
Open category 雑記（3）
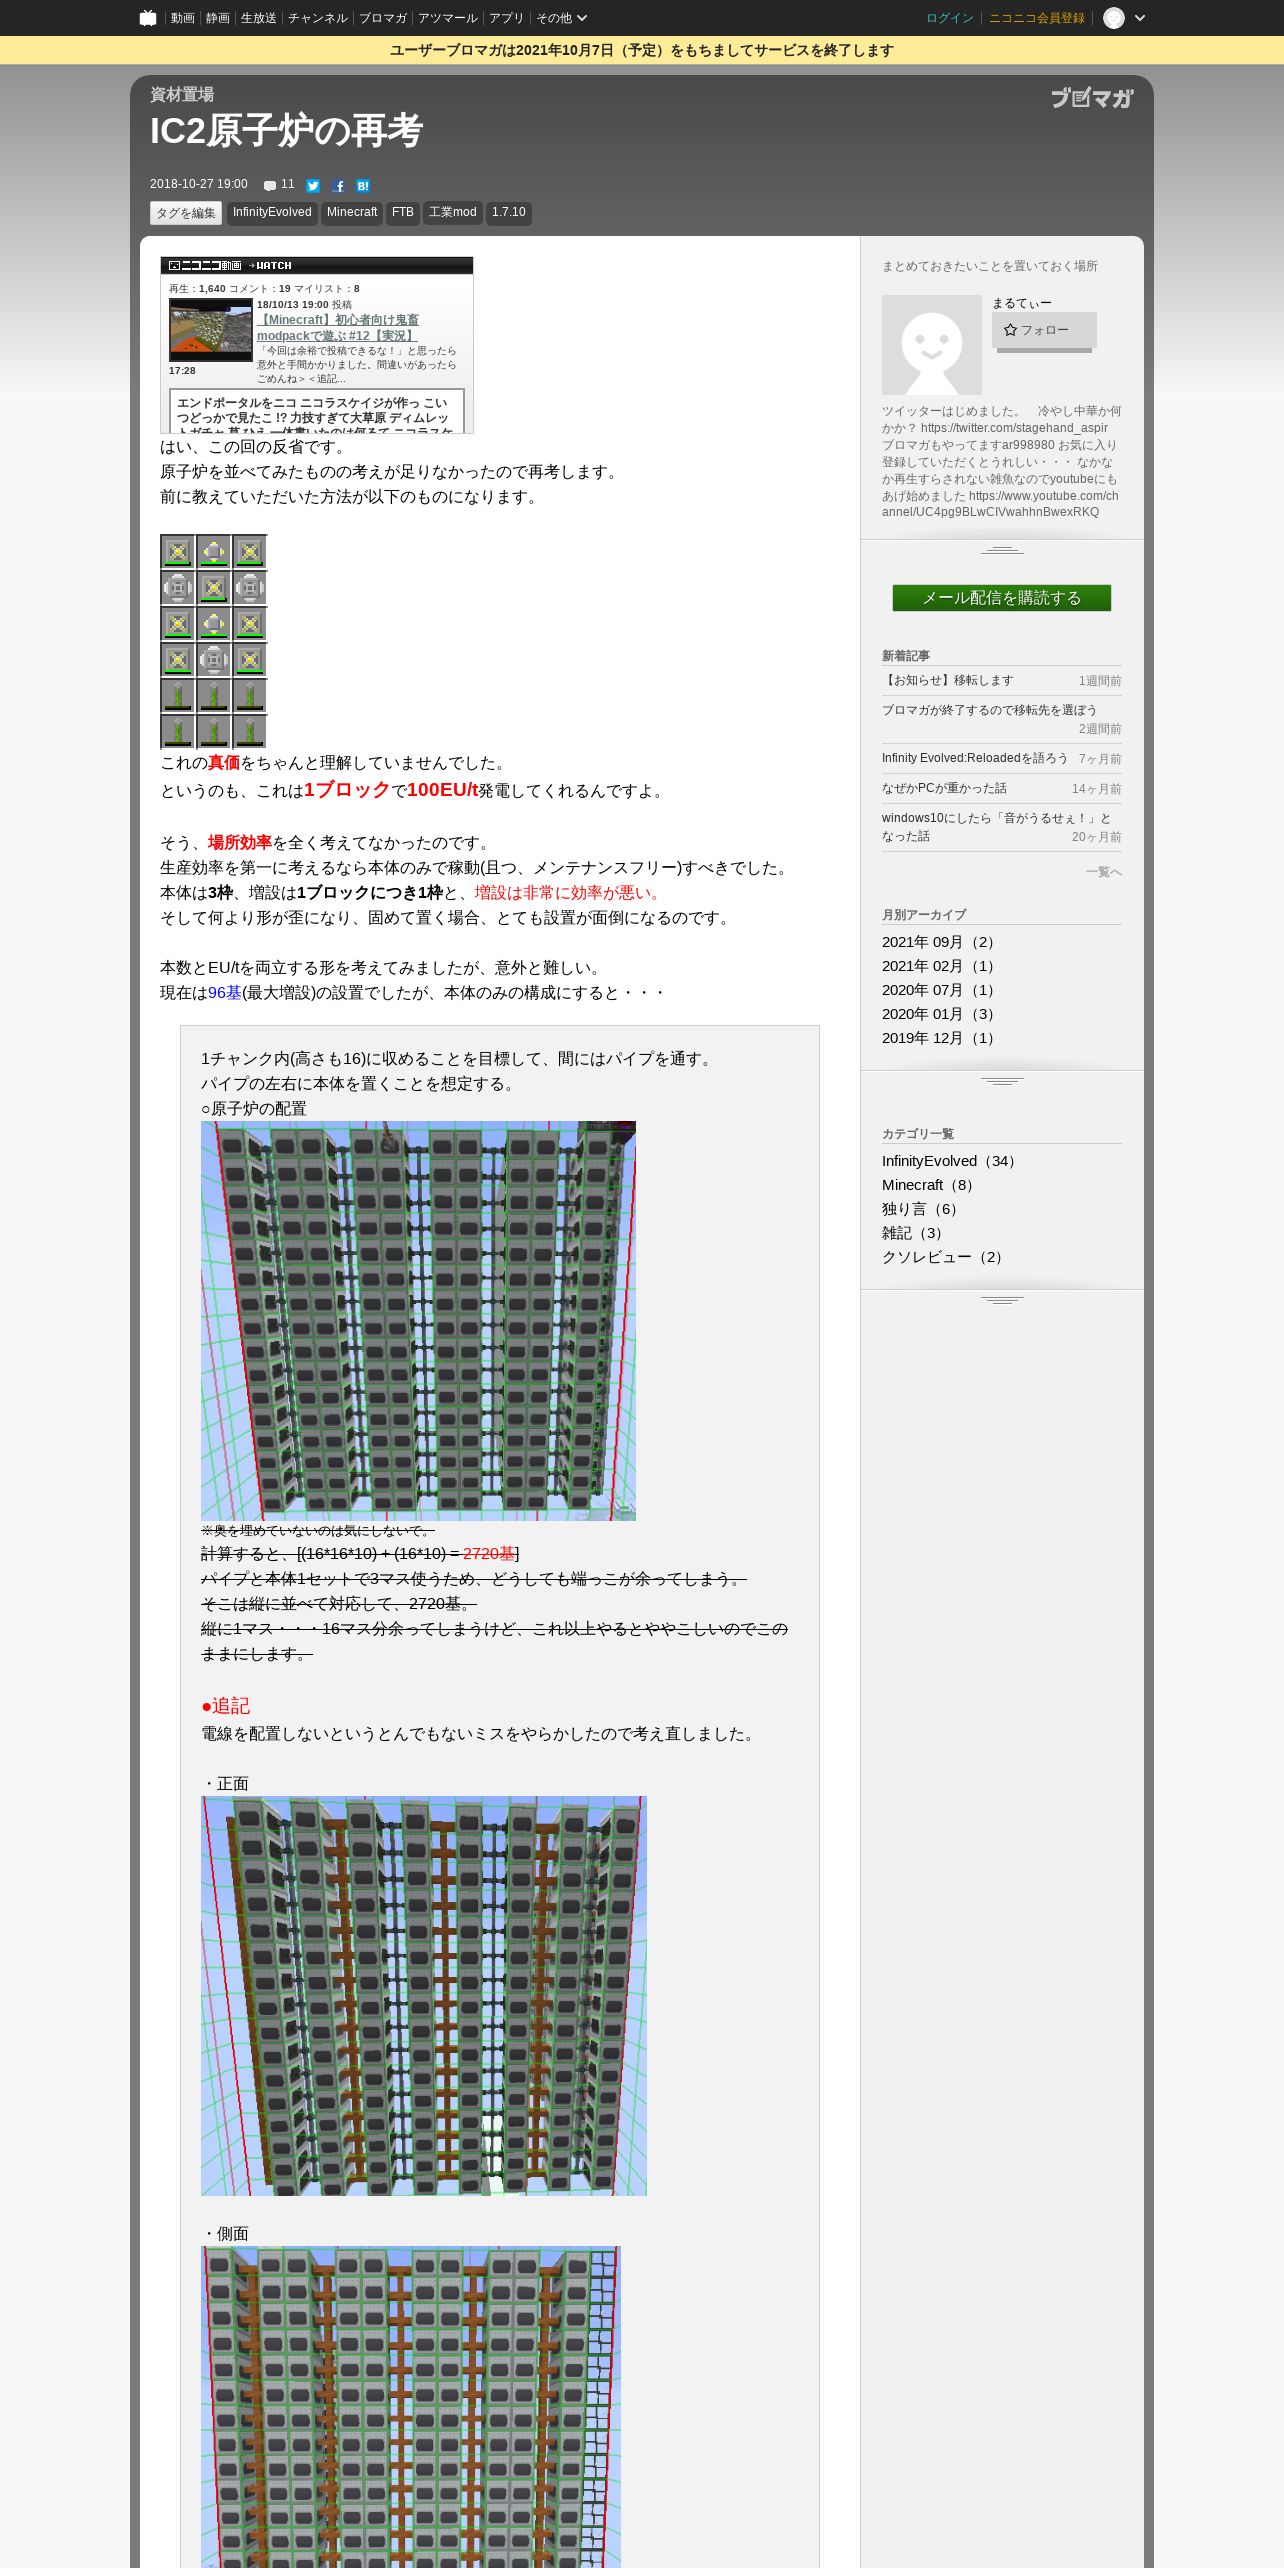click(914, 1233)
